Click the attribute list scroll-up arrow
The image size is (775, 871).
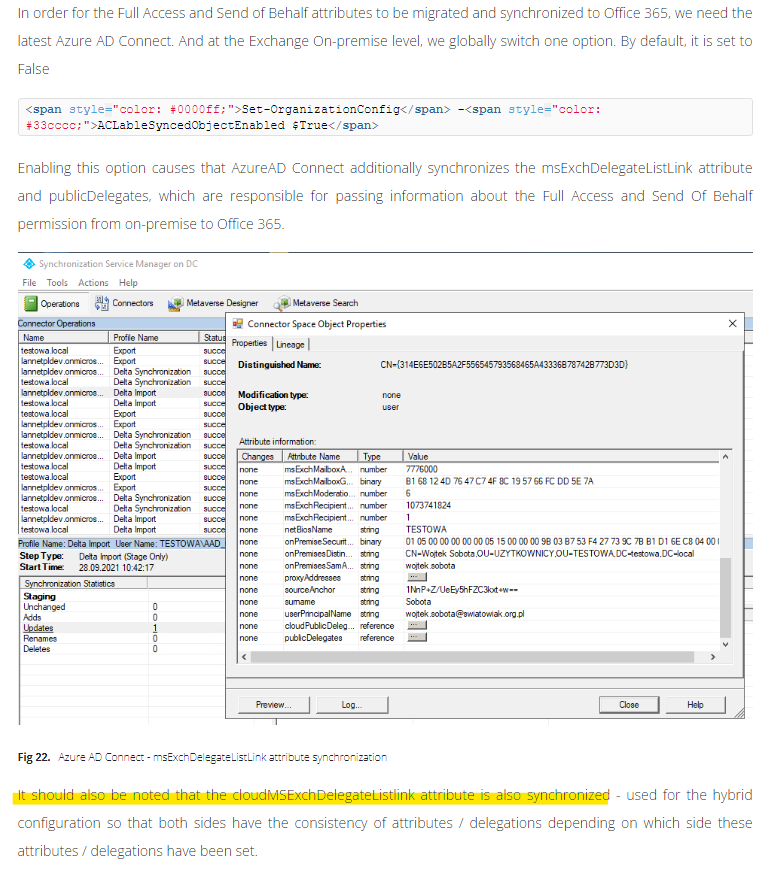coord(725,457)
